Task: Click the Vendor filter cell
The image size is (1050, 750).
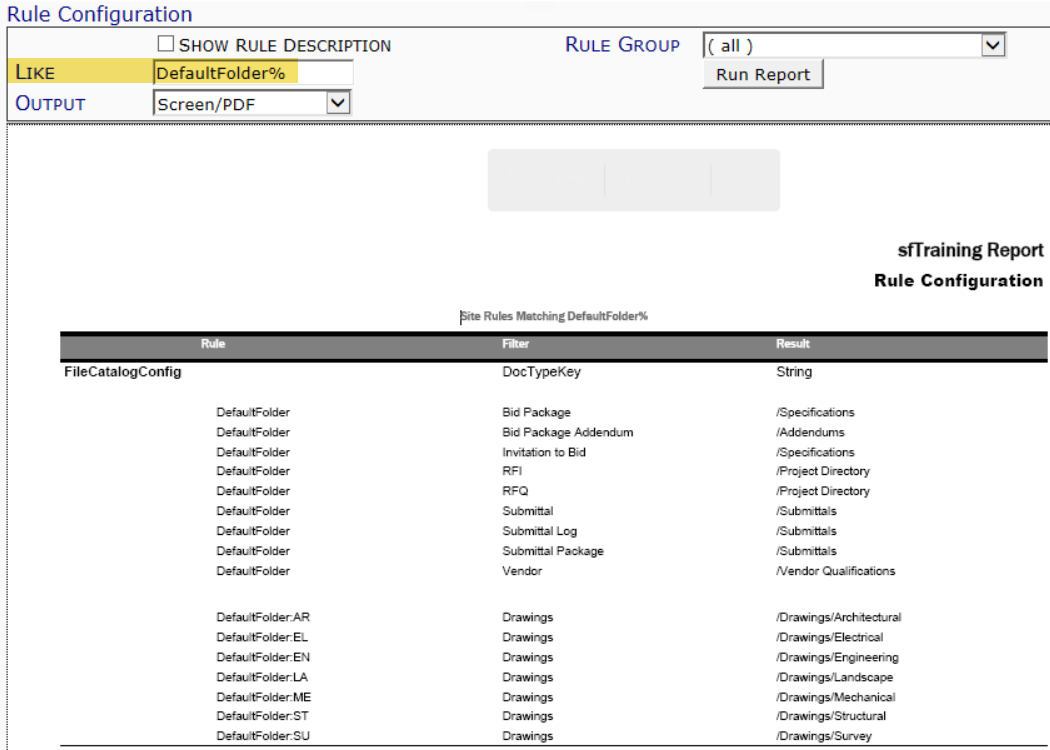Action: pyautogui.click(x=522, y=571)
